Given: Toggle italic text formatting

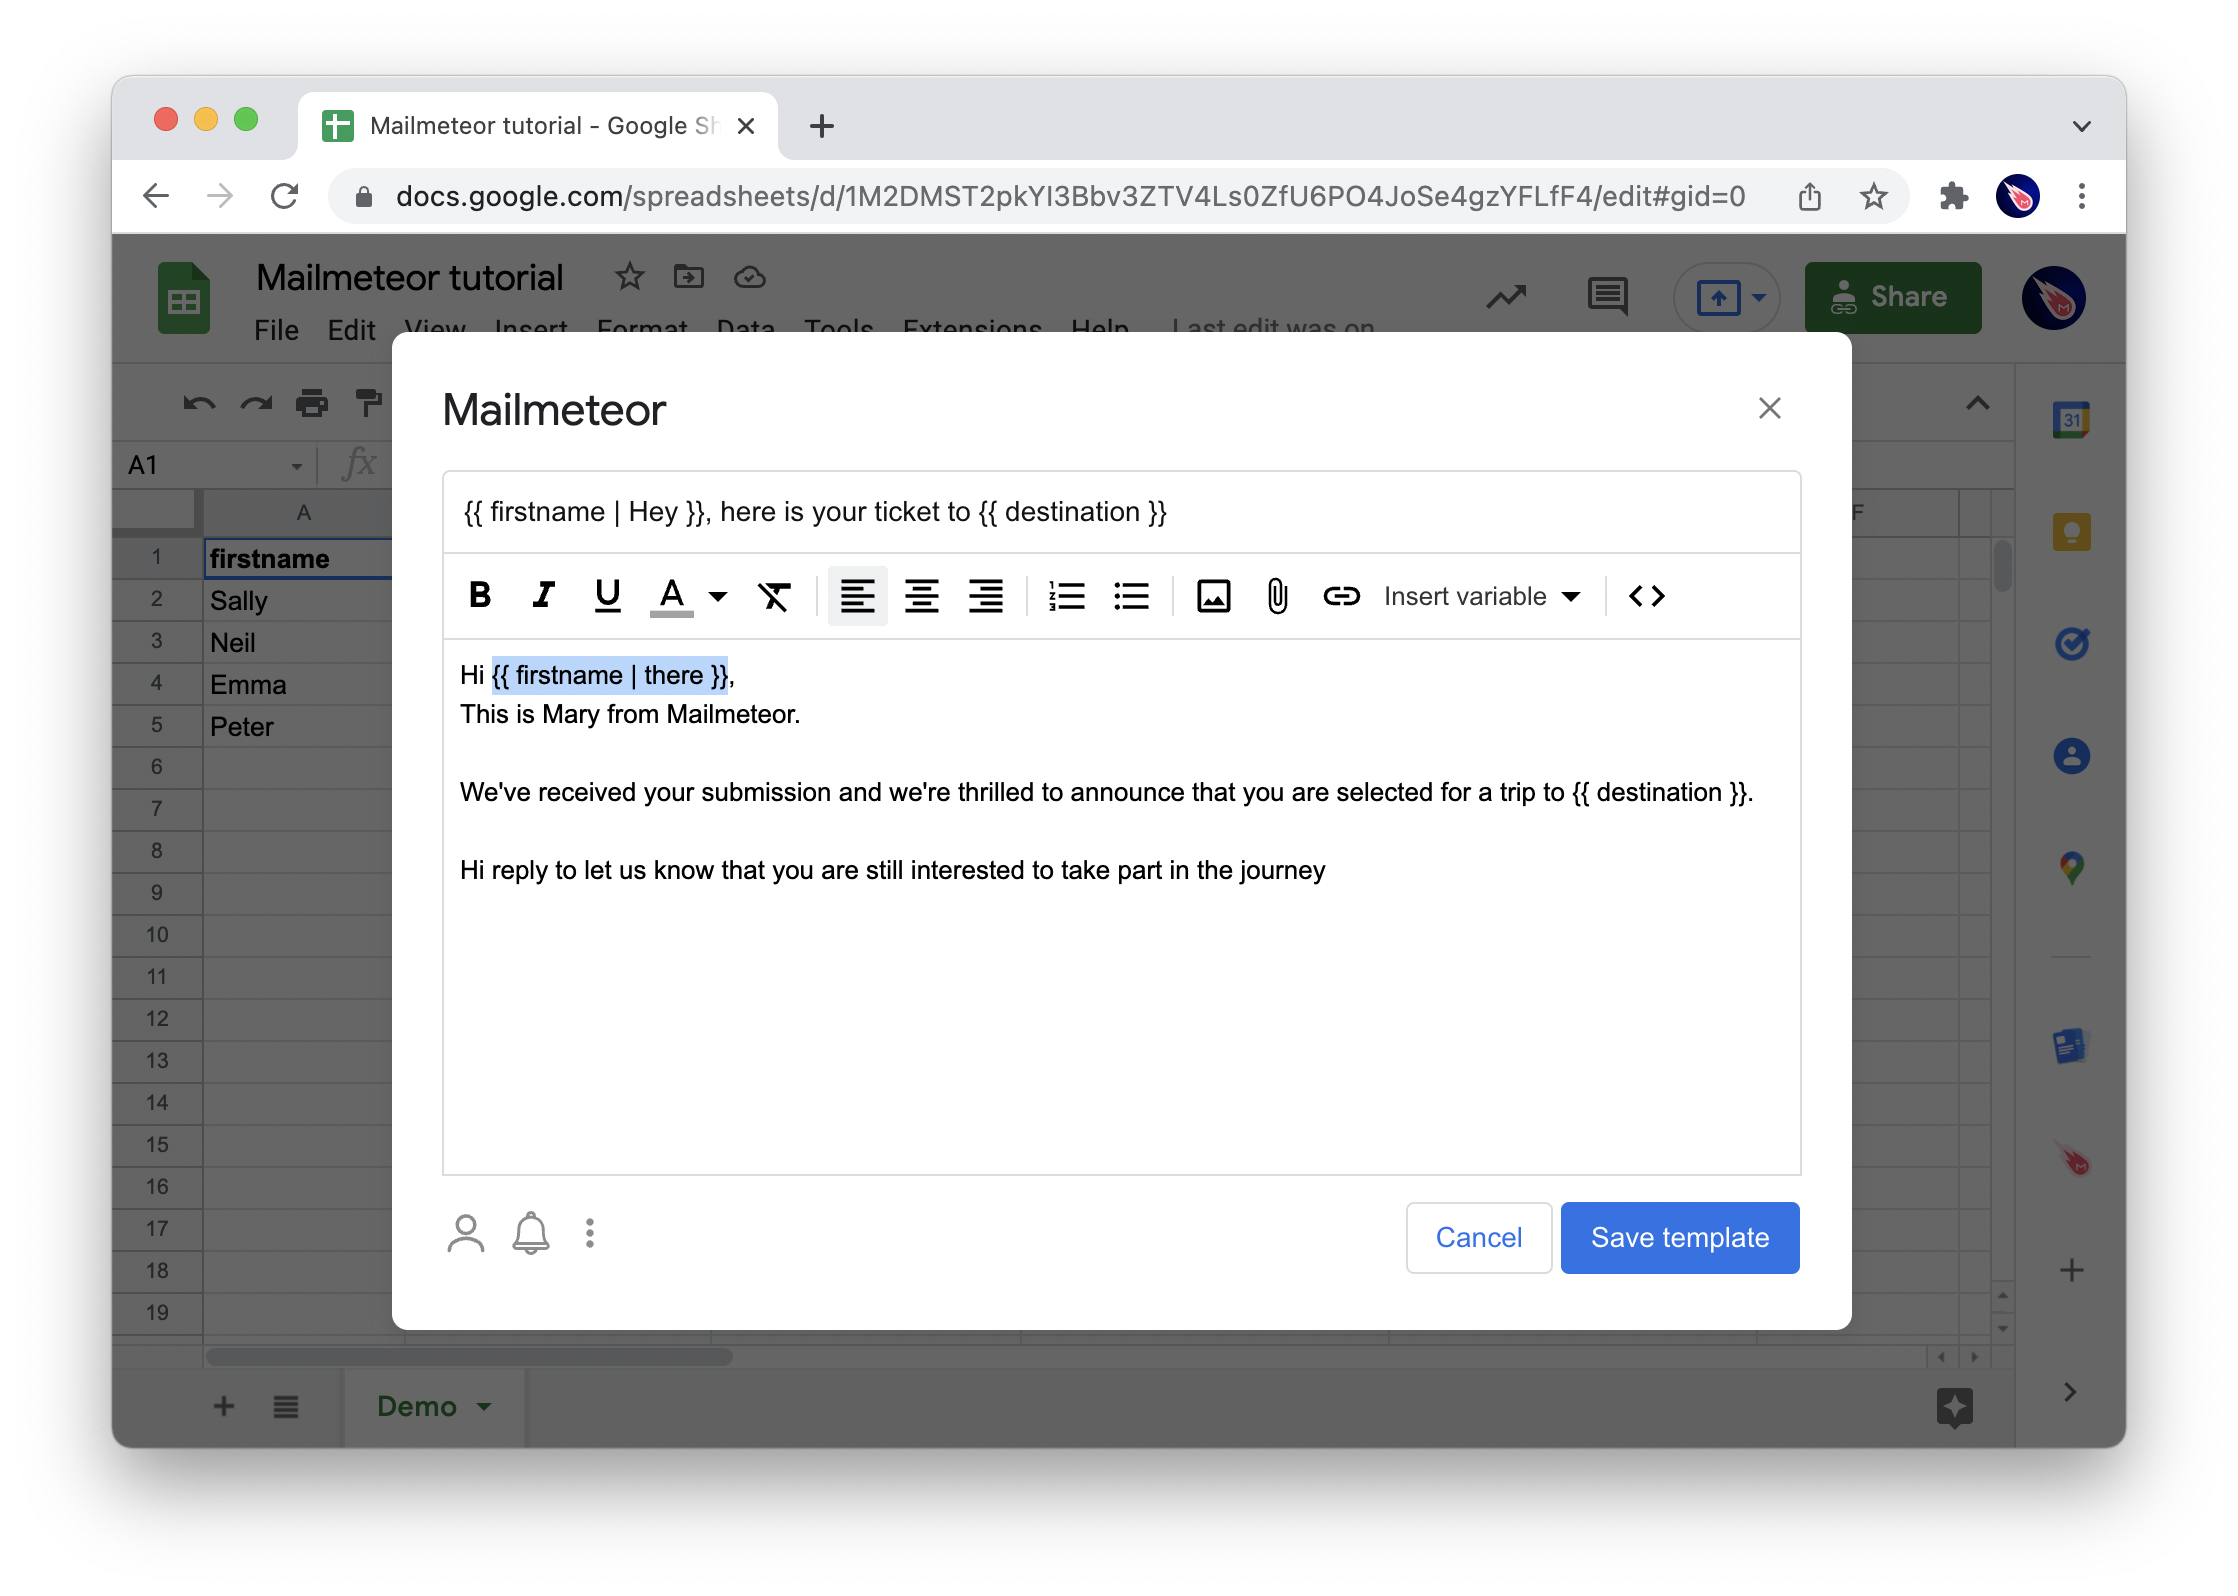Looking at the screenshot, I should click(x=543, y=596).
